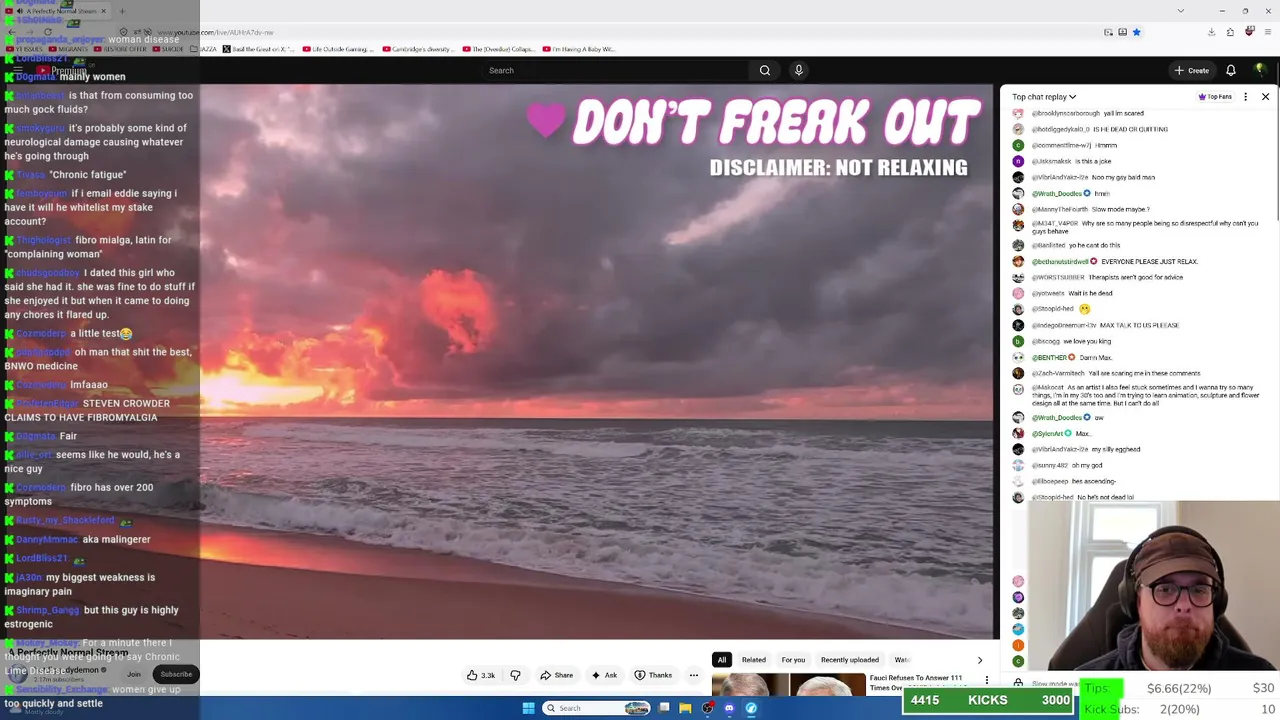Viewport: 1280px width, 720px height.
Task: Open the picture-in-picture address bar icon
Action: (x=1108, y=32)
